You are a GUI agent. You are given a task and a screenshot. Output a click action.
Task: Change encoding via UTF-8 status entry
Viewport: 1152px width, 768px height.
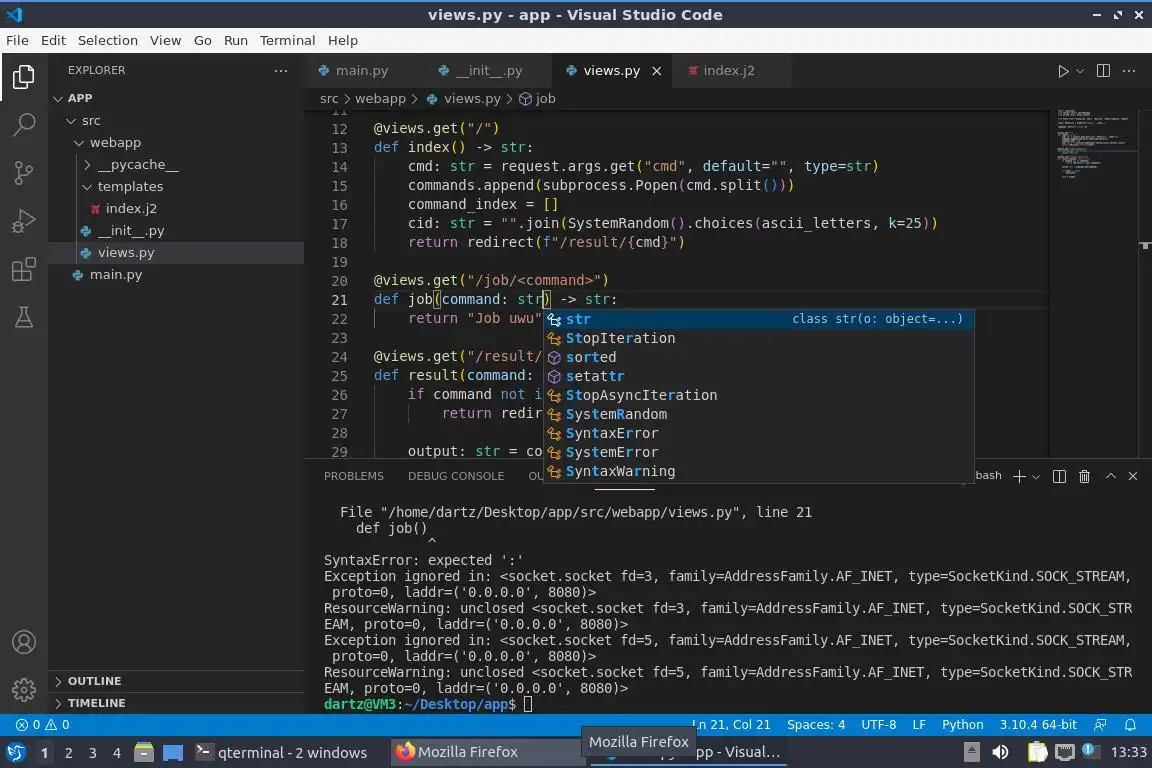click(x=878, y=725)
